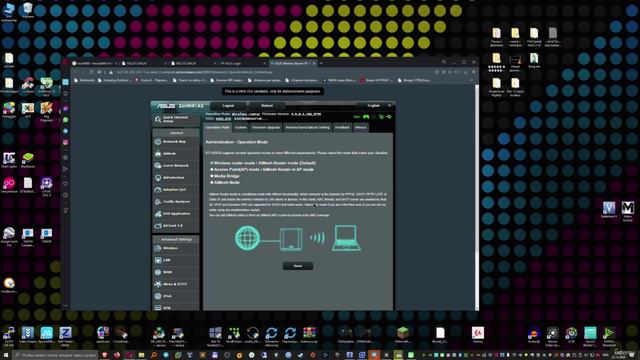640x360 pixels.
Task: Click the Logout button
Action: coord(228,106)
